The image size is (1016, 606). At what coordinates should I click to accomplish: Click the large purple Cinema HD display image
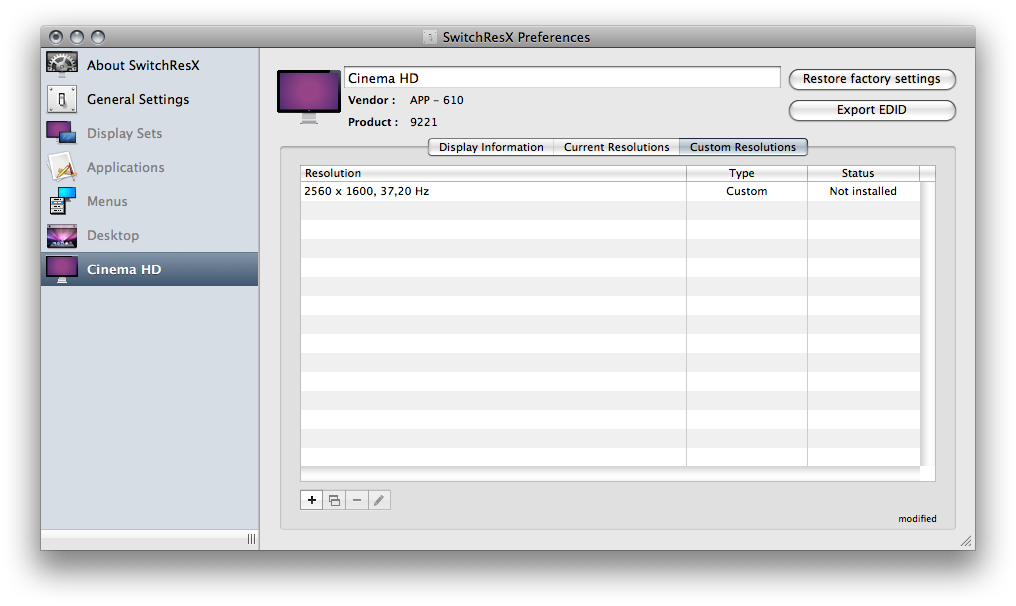click(x=309, y=97)
